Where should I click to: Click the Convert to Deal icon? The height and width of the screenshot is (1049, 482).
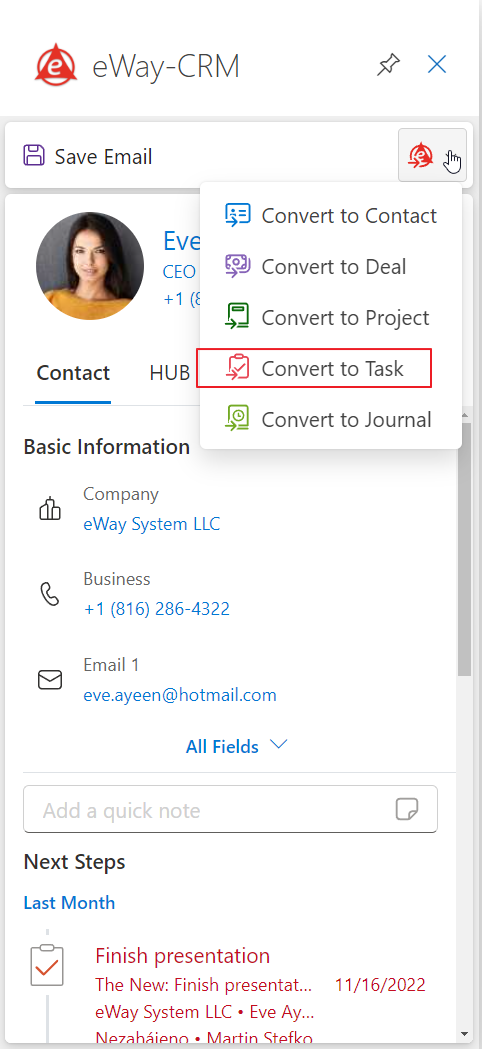click(238, 266)
